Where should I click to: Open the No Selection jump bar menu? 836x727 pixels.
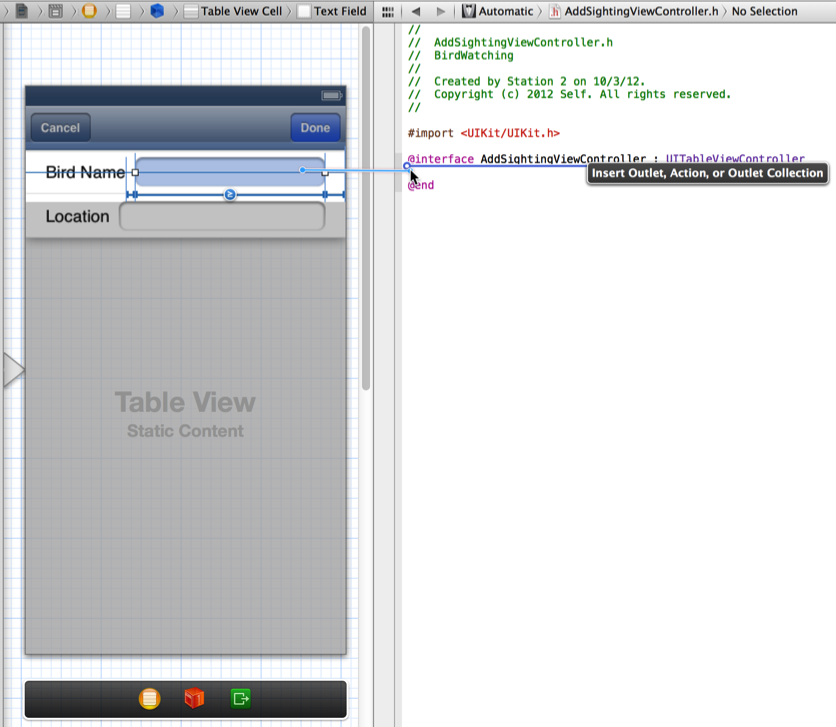(764, 11)
